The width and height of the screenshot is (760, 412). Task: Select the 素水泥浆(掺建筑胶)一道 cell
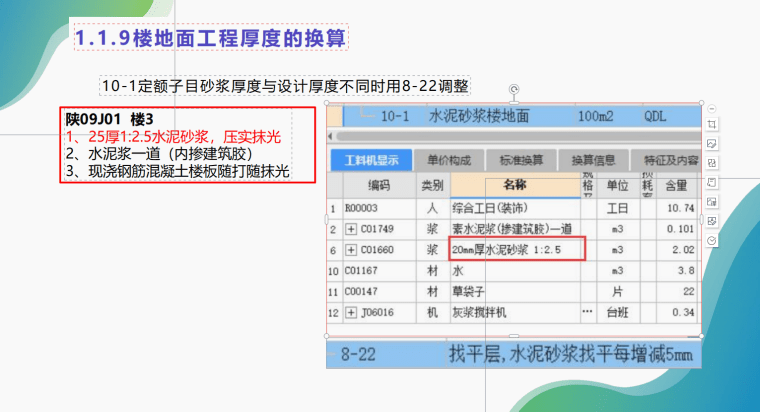coord(515,229)
